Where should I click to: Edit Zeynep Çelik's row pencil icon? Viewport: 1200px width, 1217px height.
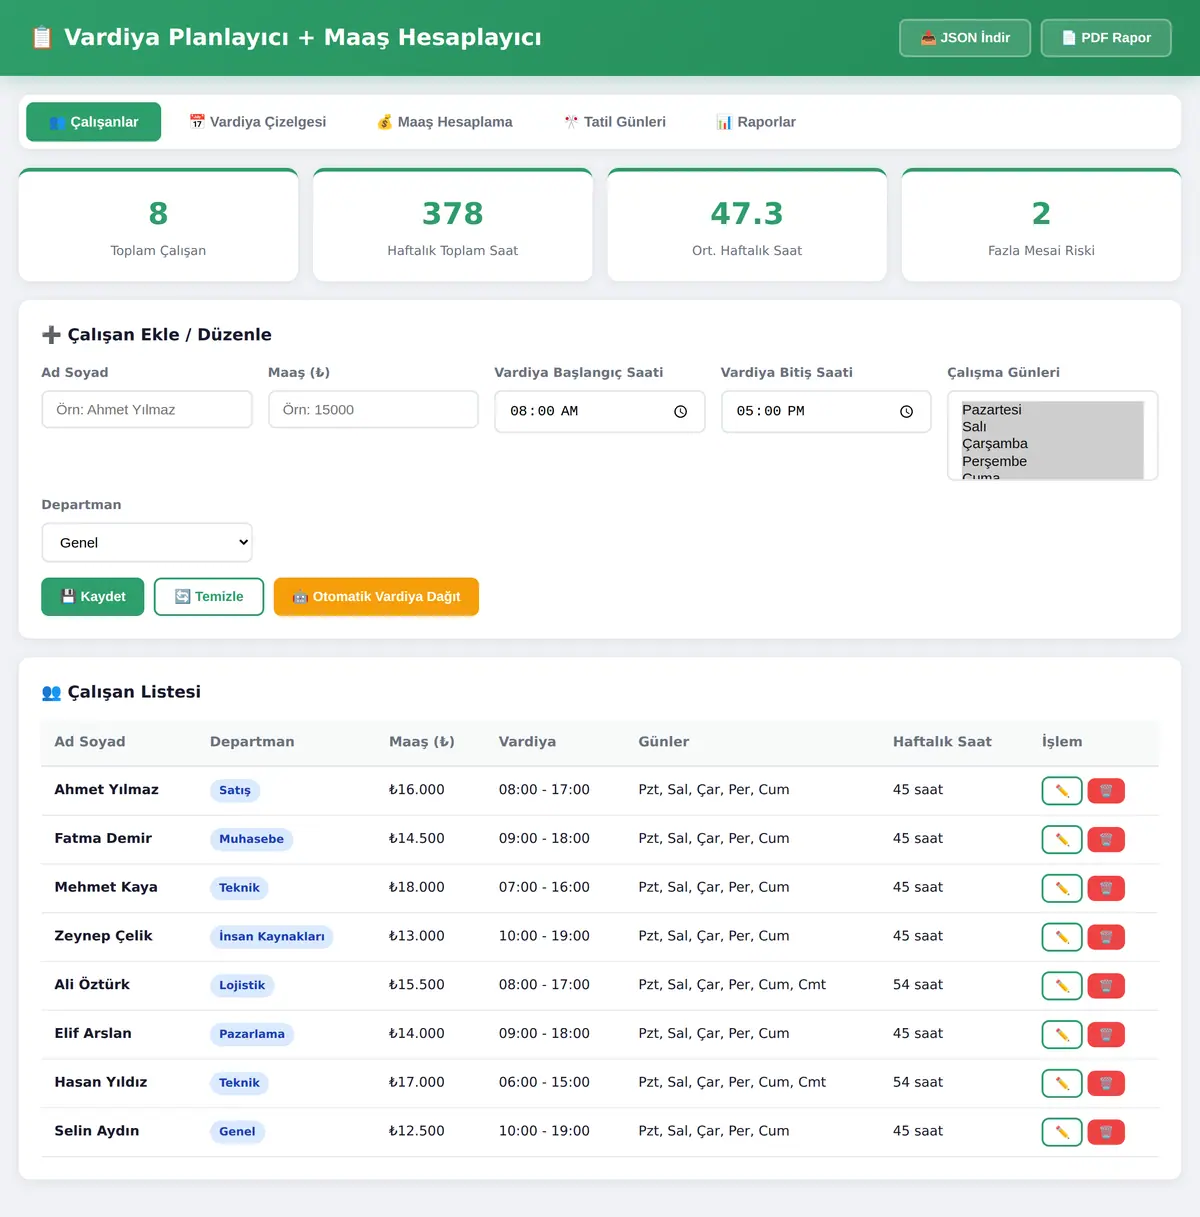pyautogui.click(x=1062, y=937)
